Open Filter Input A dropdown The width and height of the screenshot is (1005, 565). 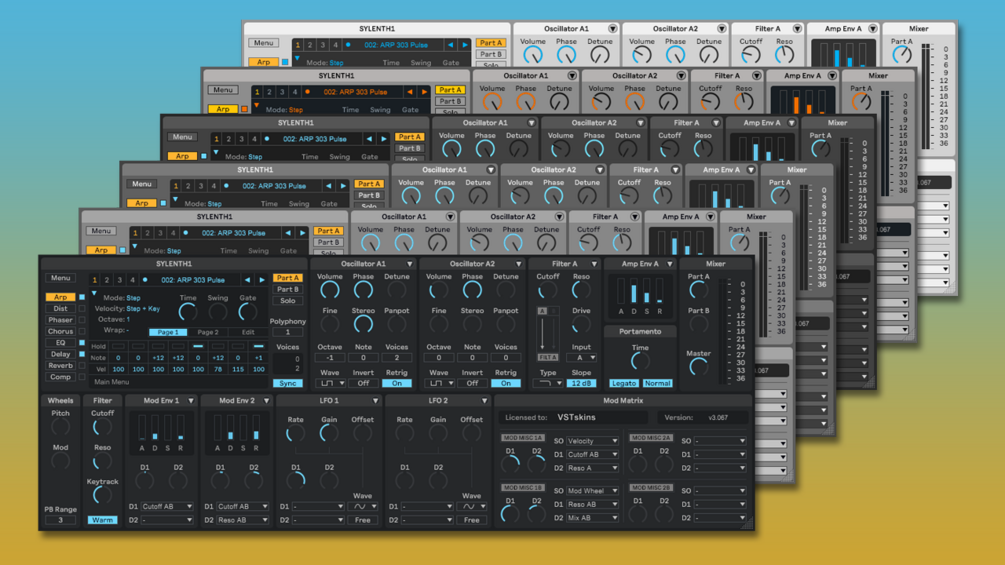(x=582, y=357)
